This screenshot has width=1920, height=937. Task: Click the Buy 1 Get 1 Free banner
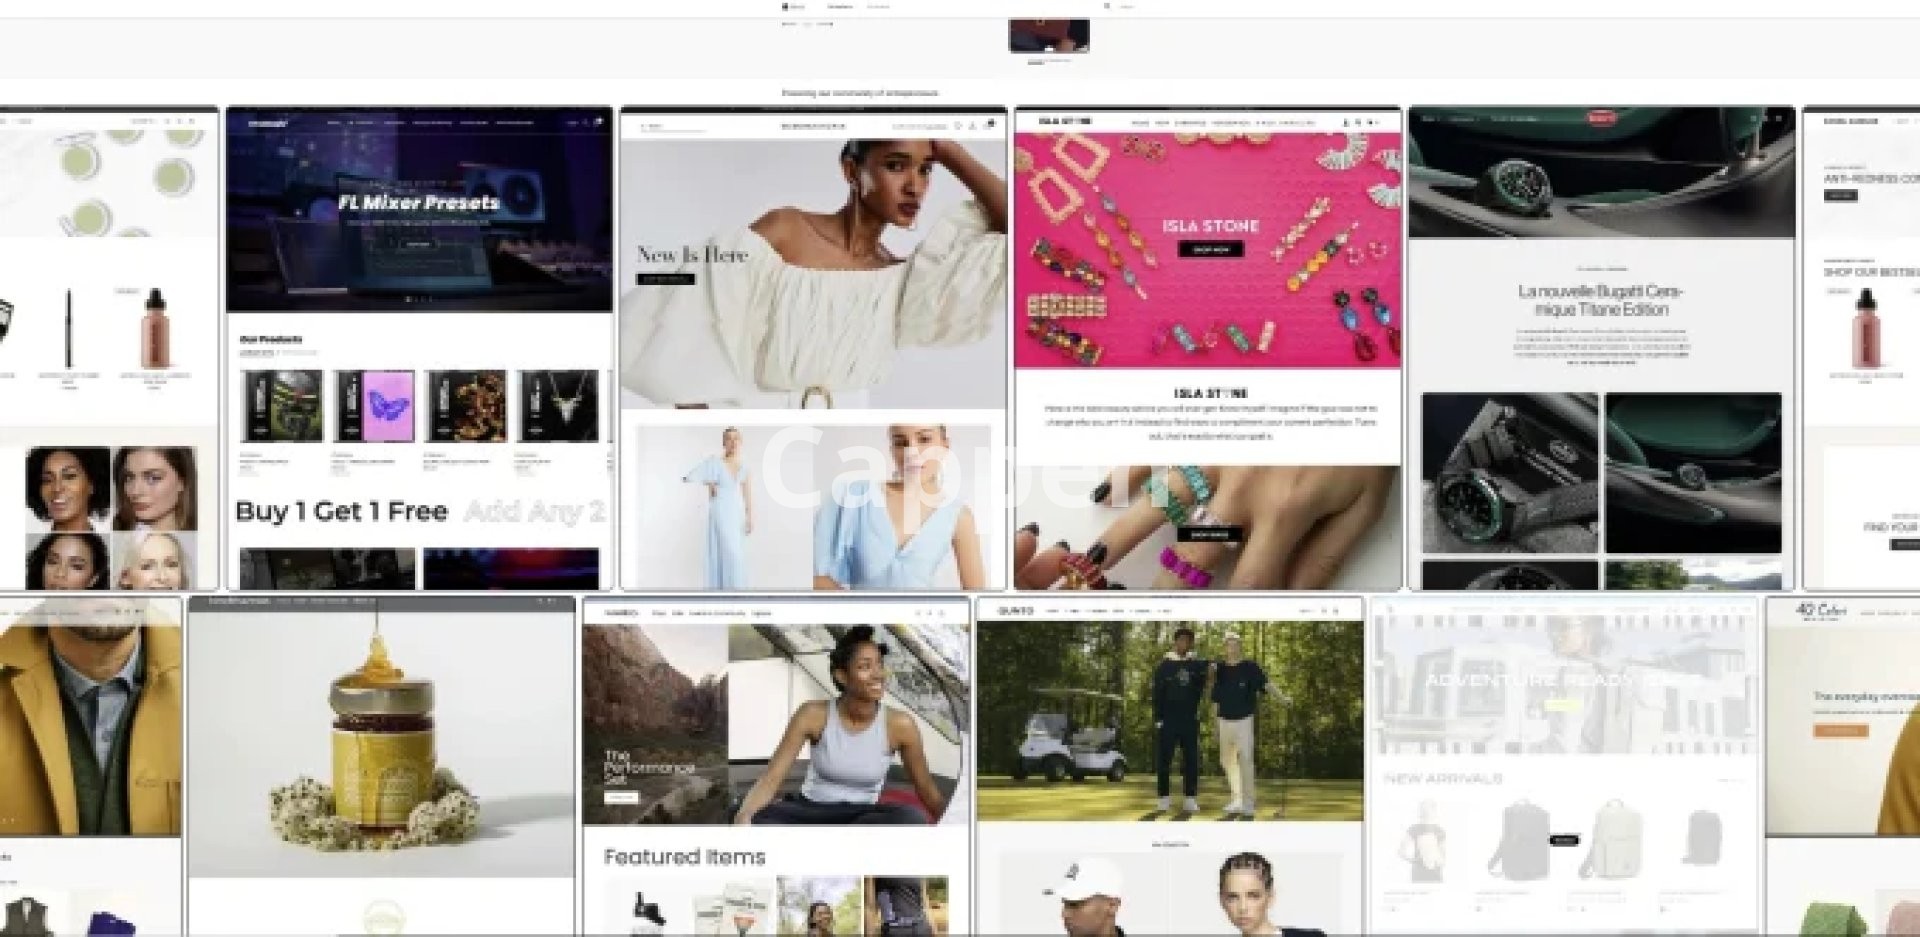point(341,512)
